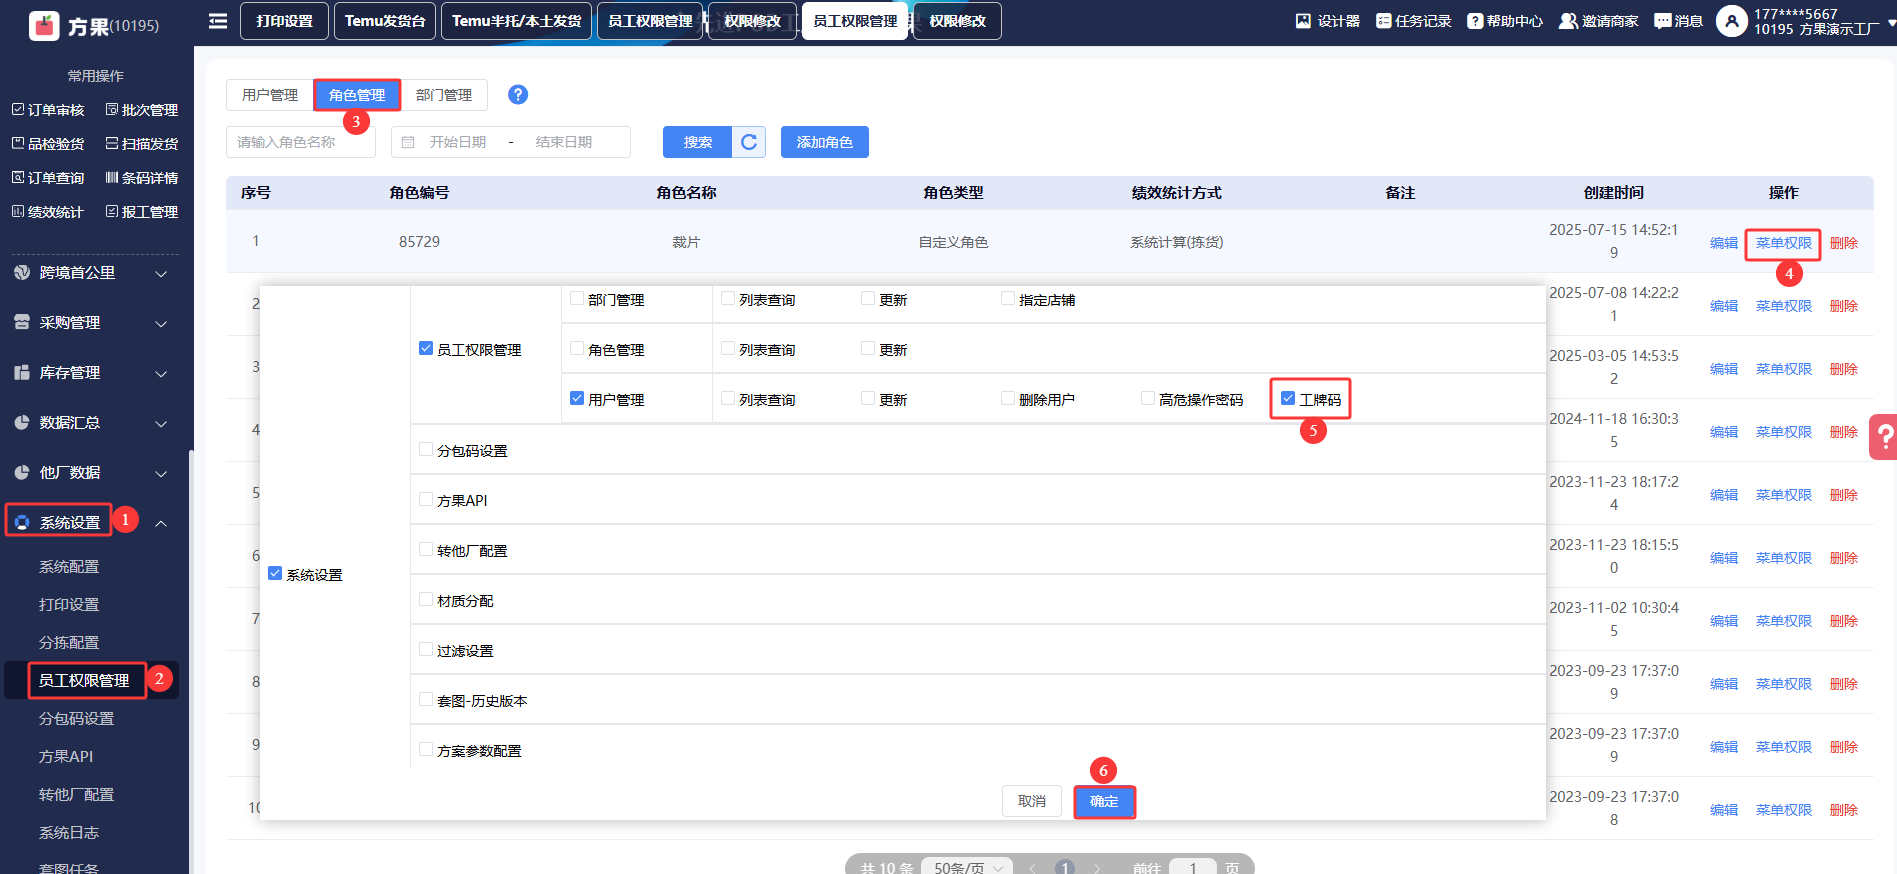Enable the 删除用户 permission checkbox

click(1008, 399)
